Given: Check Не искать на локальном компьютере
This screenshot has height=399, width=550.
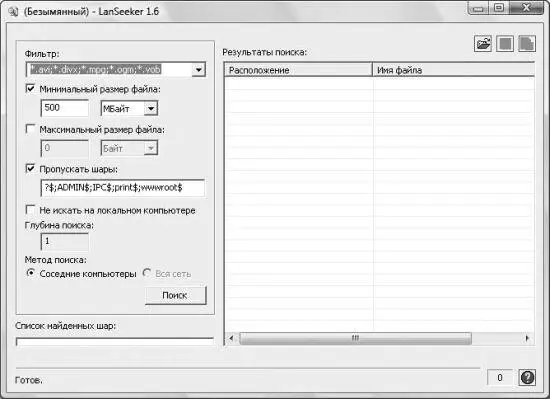Looking at the screenshot, I should tap(31, 210).
